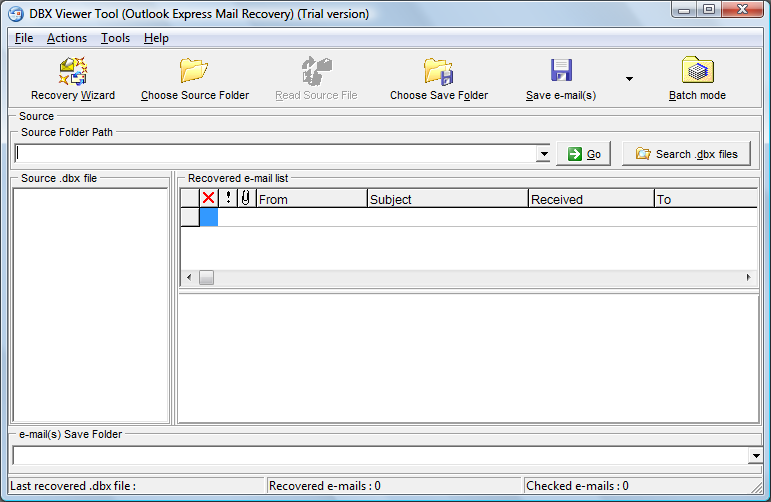Click the e-mail preview pane

469,358
